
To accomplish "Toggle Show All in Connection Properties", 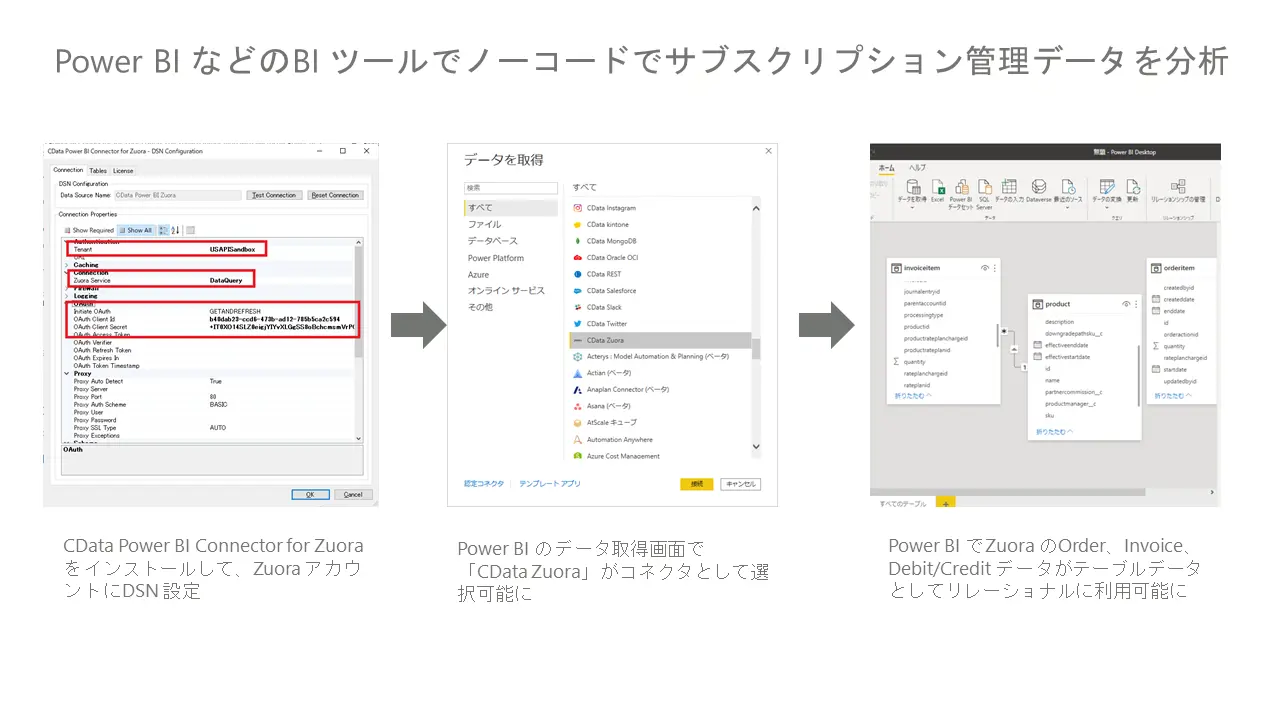I will click(136, 229).
